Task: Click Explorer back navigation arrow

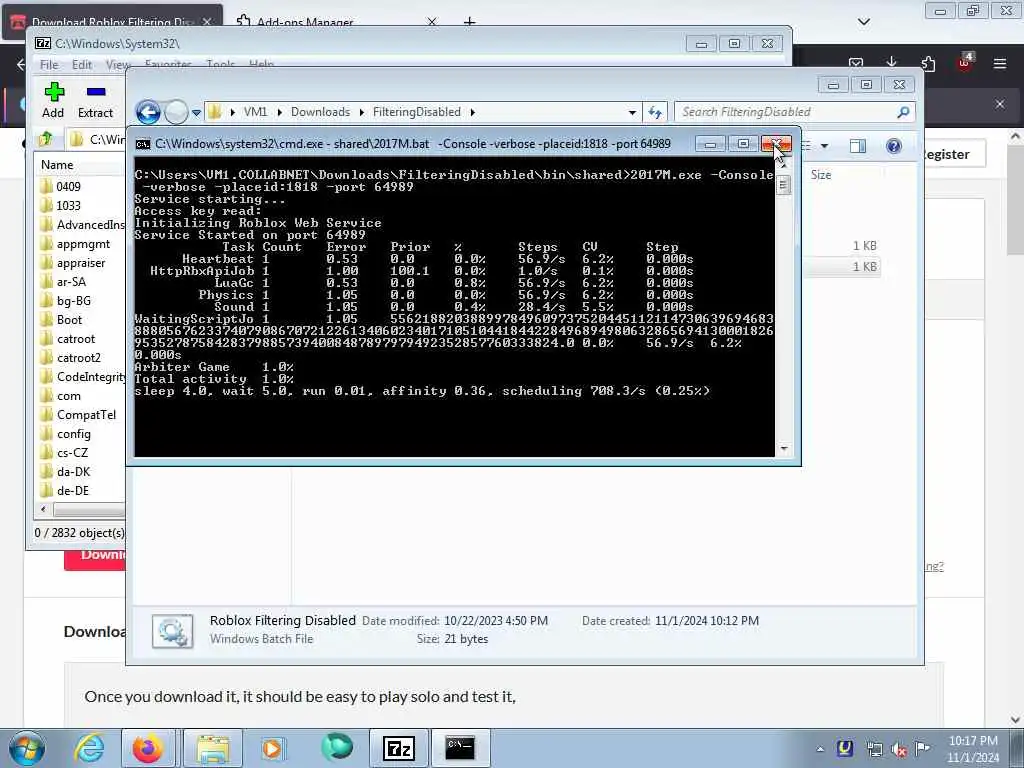Action: [x=148, y=112]
